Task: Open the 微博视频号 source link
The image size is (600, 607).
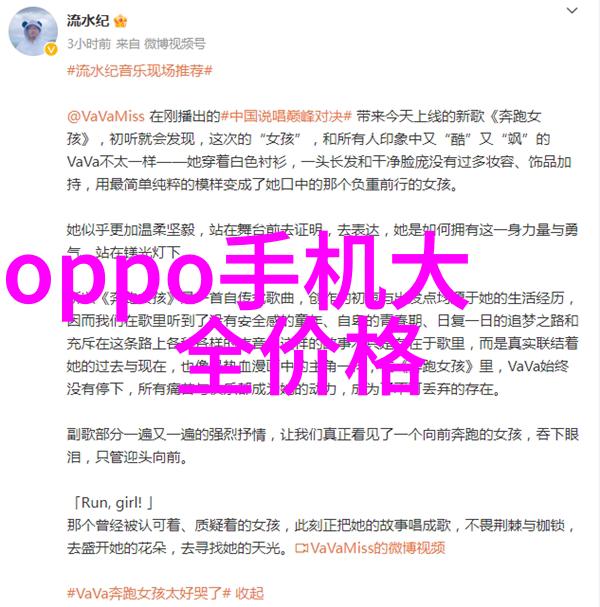Action: 175,44
